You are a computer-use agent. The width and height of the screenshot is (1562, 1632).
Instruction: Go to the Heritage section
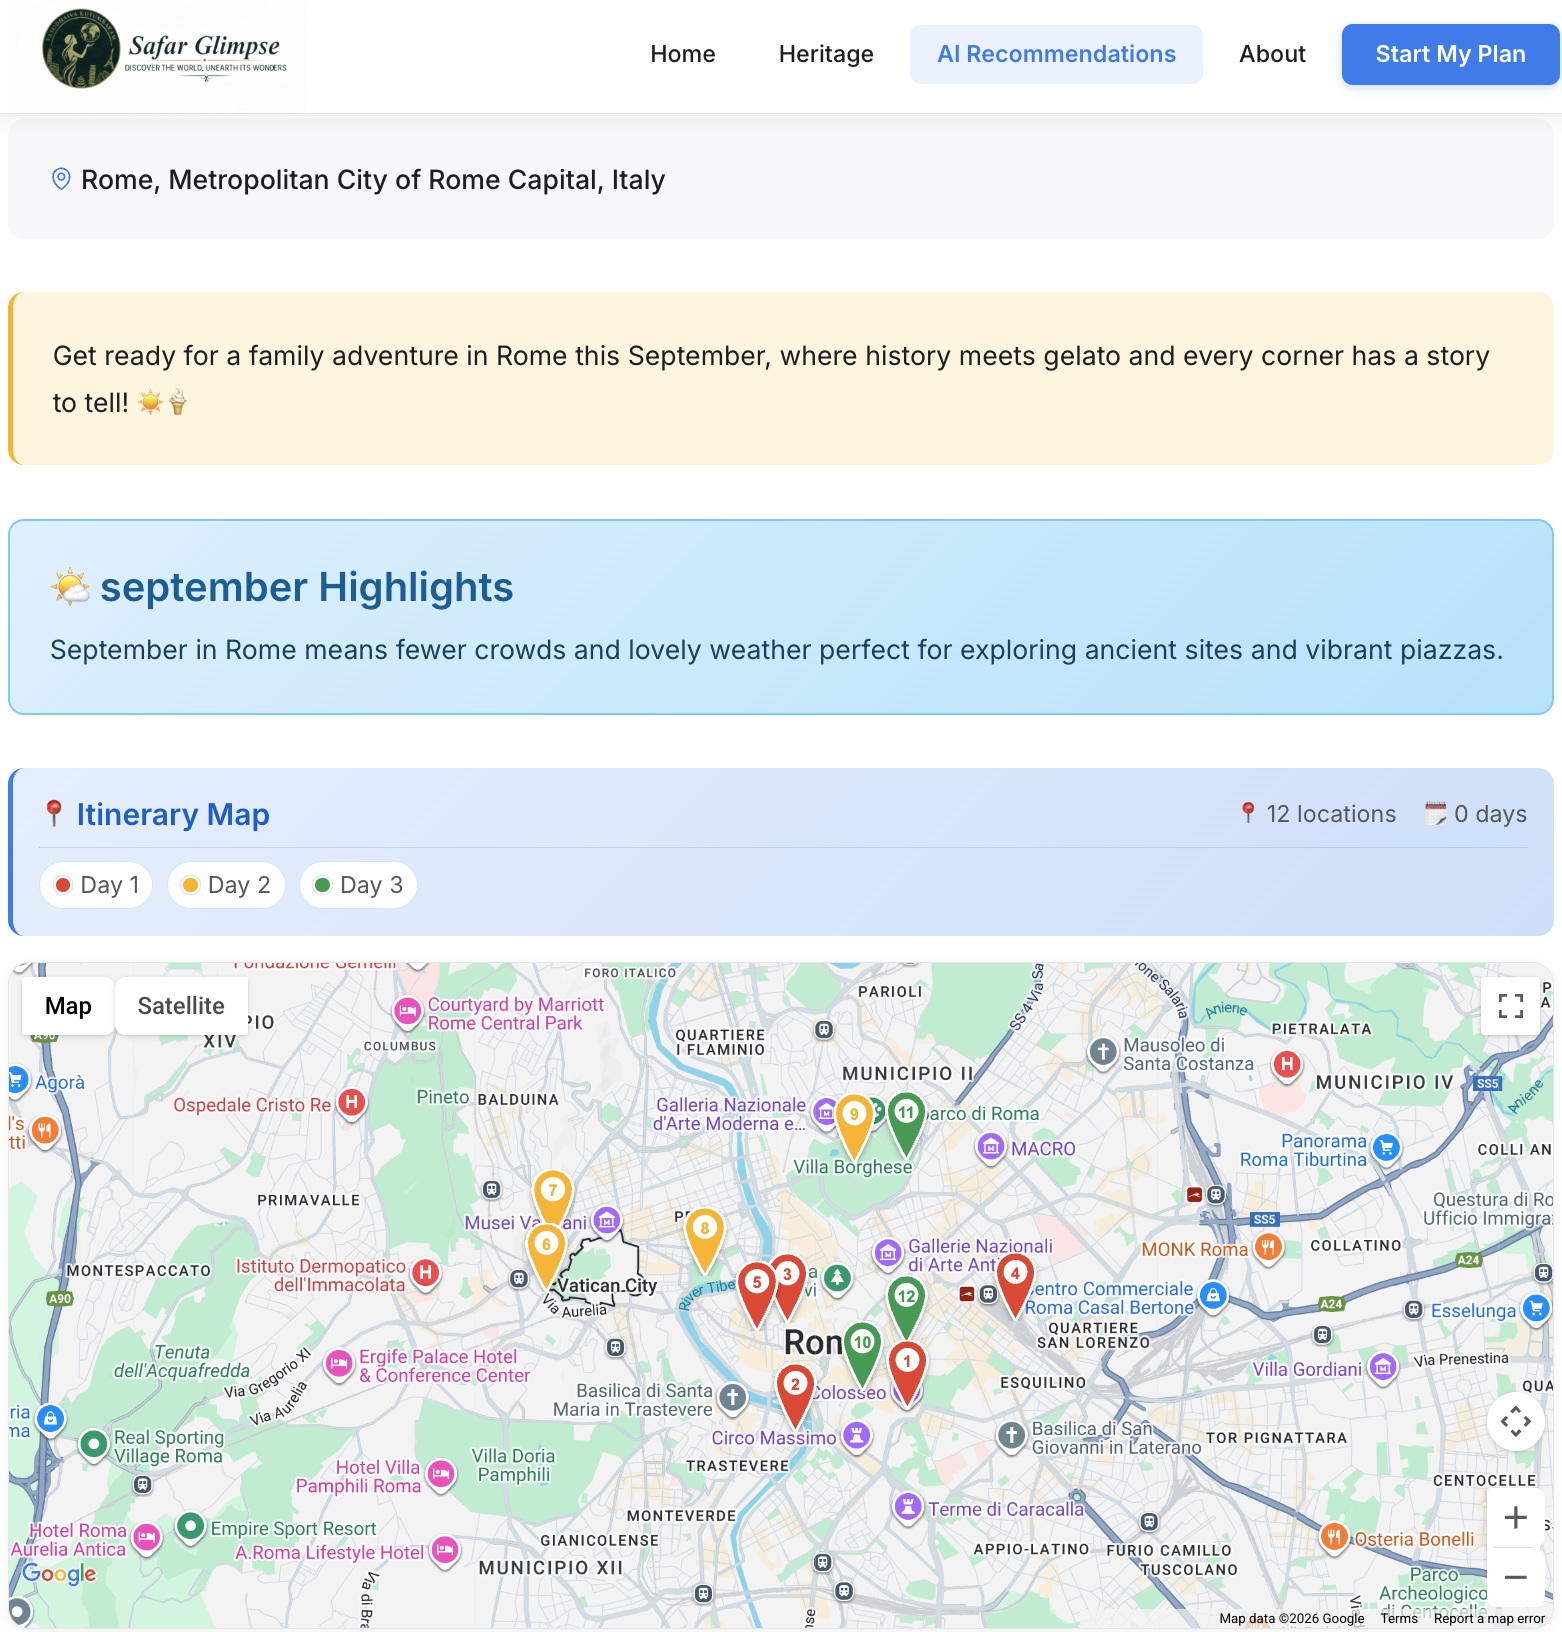(826, 54)
